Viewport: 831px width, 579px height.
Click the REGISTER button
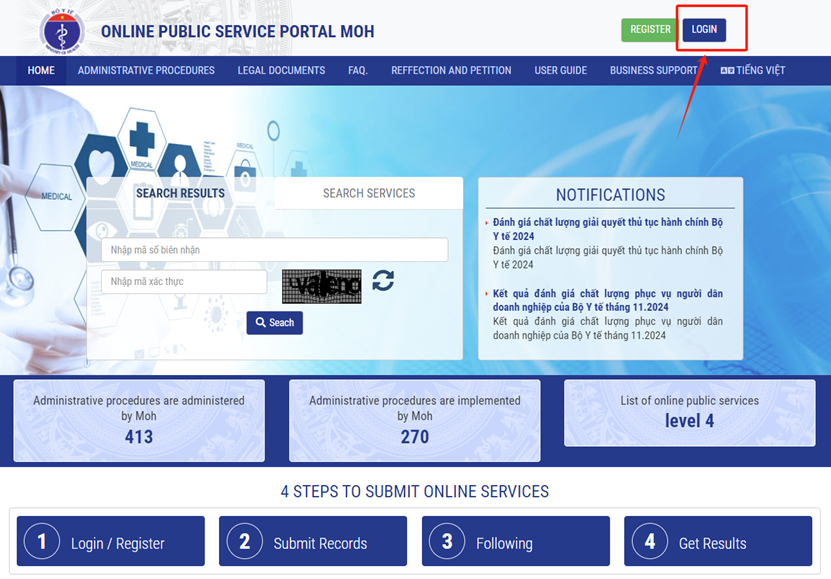[650, 30]
